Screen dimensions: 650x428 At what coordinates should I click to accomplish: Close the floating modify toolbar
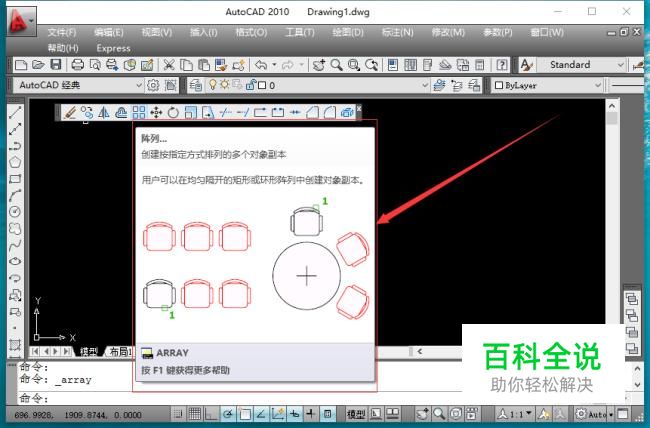[x=359, y=109]
